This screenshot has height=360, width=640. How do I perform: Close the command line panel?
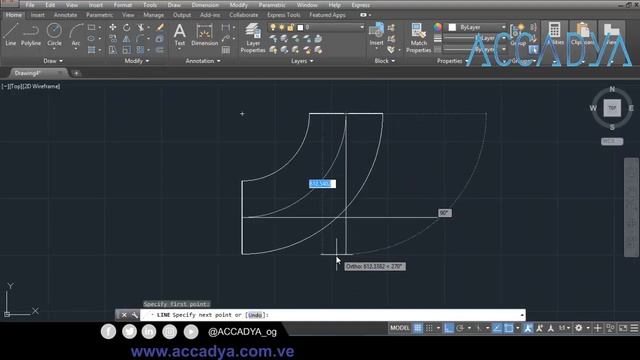124,315
